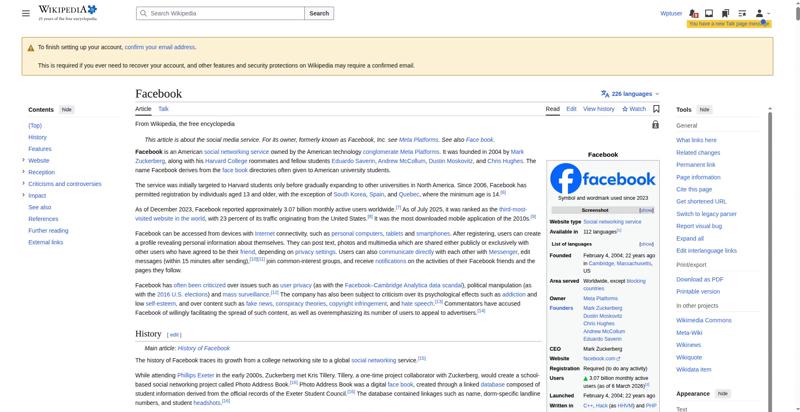
Task: Click the Search button
Action: coord(319,13)
